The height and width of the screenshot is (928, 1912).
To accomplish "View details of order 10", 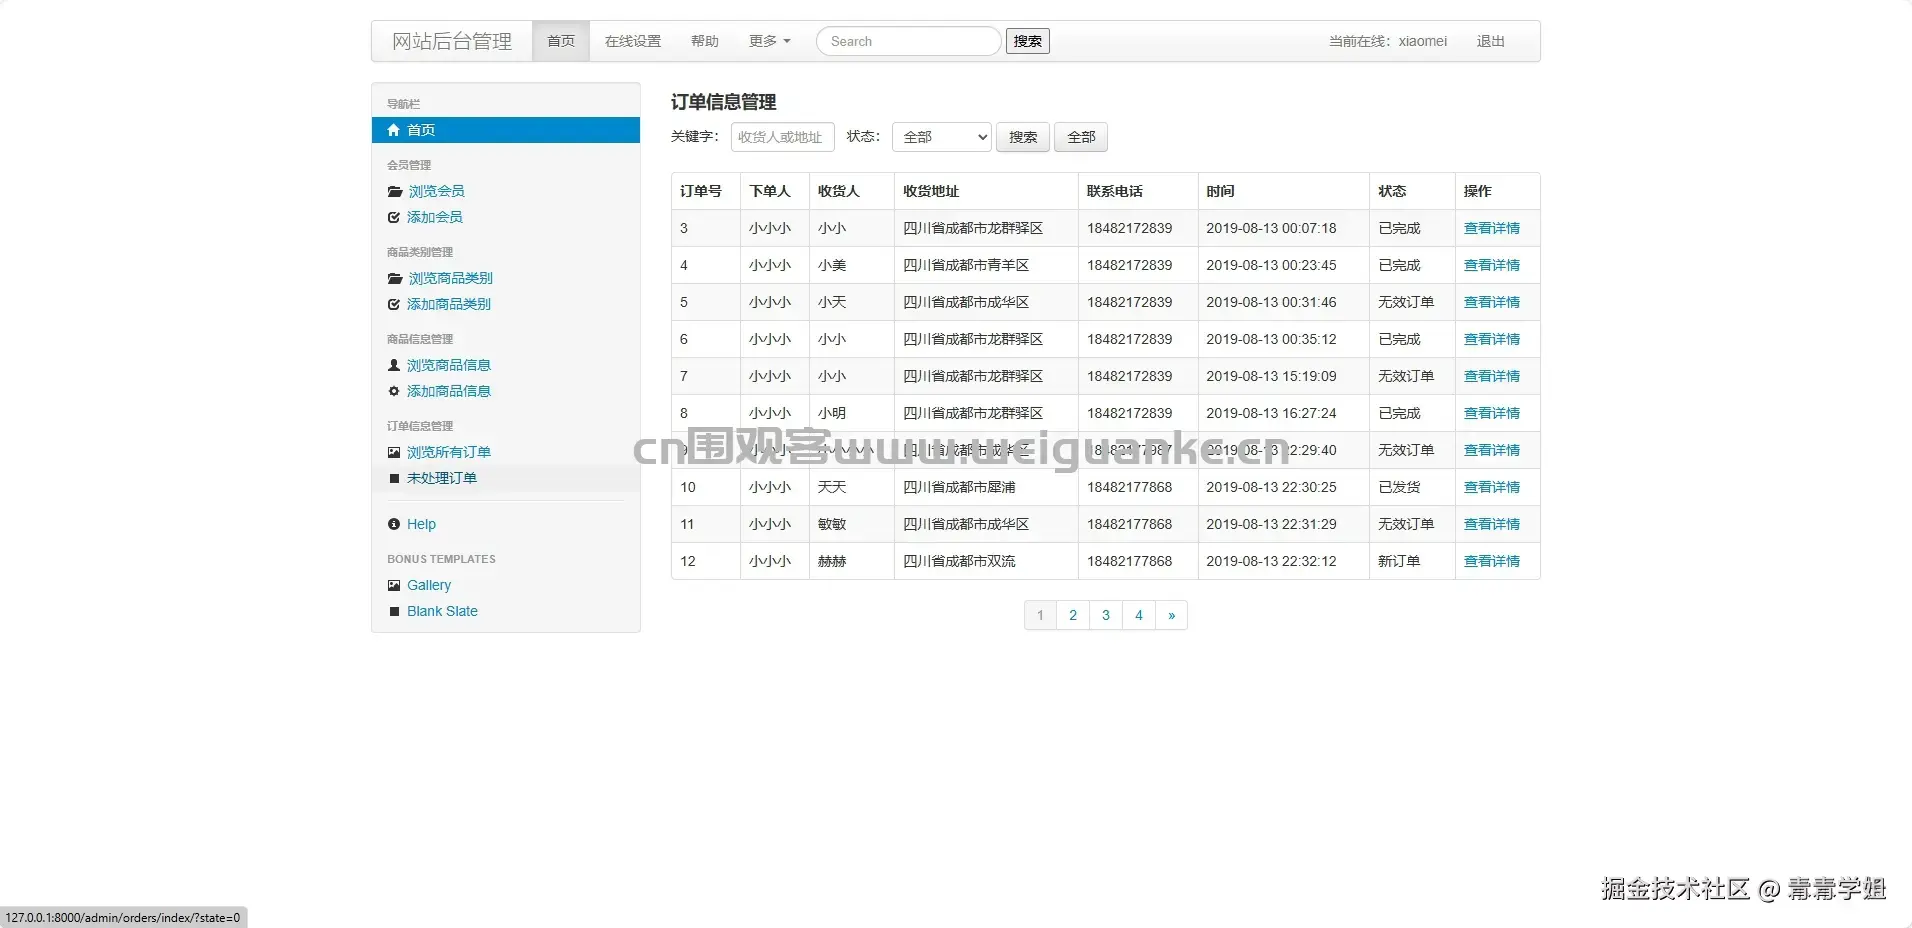I will coord(1491,487).
